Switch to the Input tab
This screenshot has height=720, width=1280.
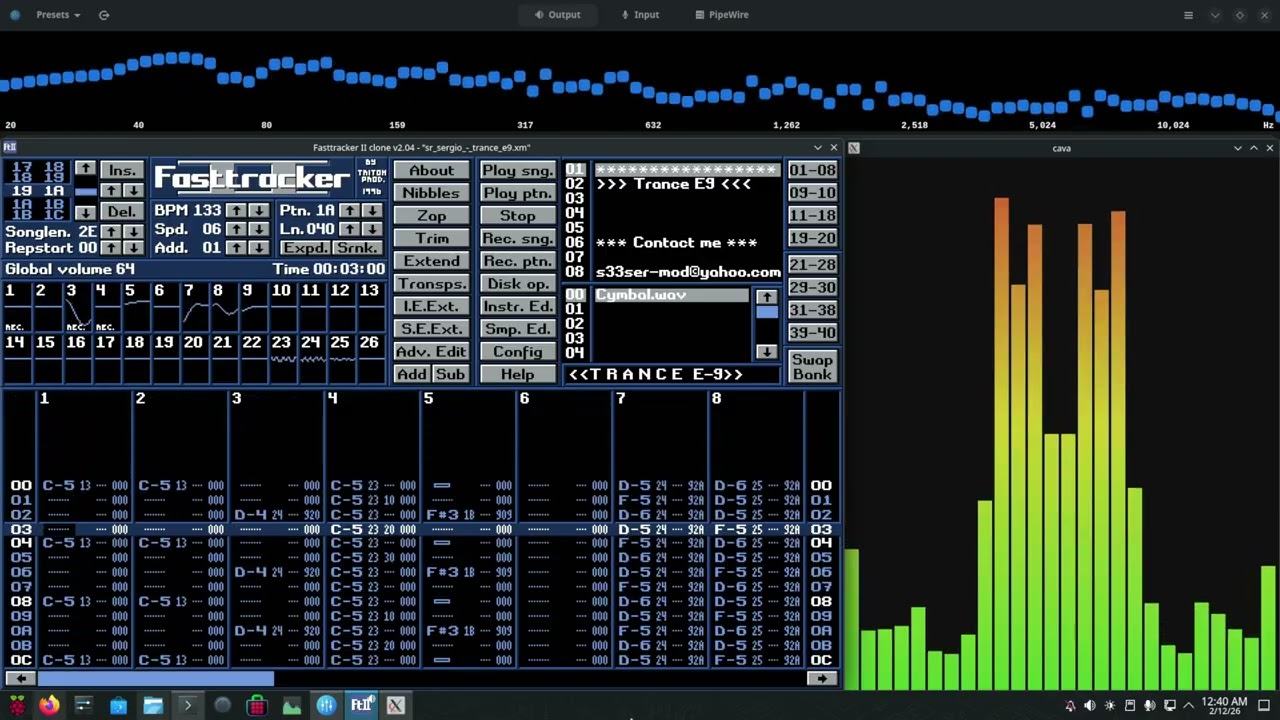click(x=640, y=15)
